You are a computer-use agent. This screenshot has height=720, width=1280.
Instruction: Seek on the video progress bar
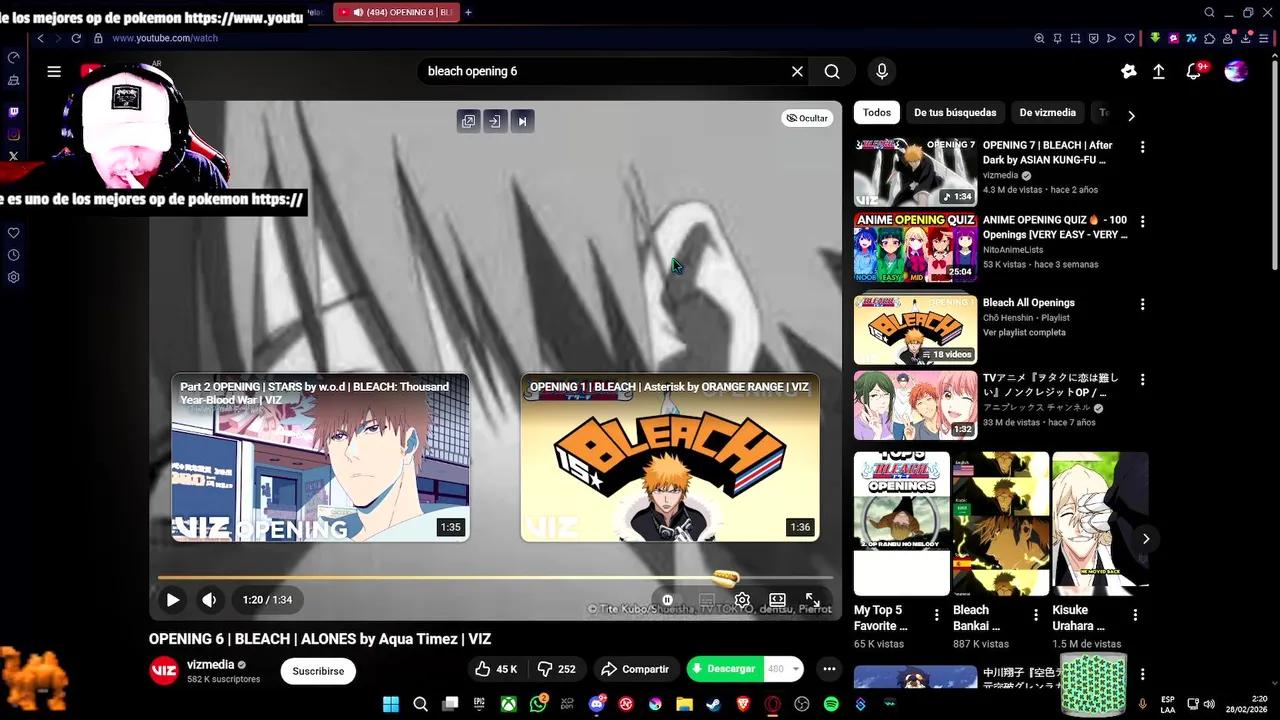[x=494, y=577]
